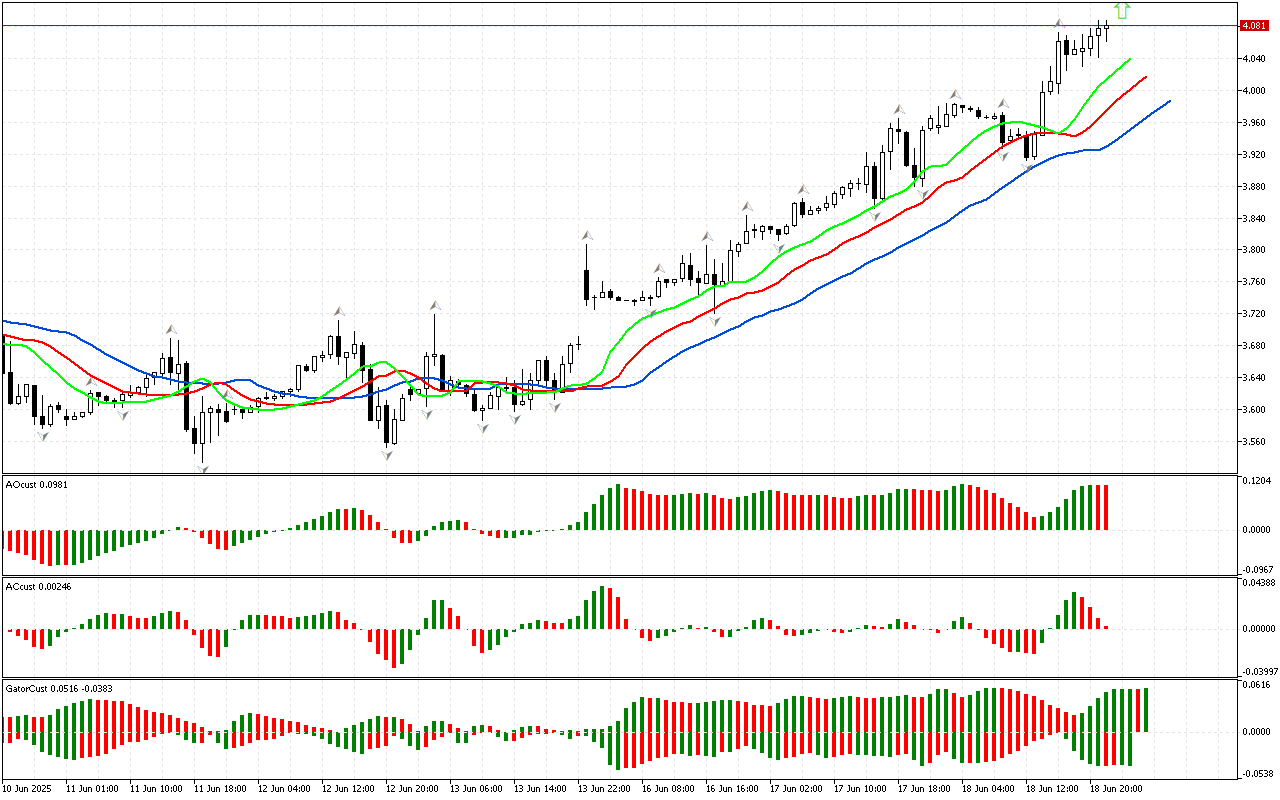Click the 10 Jun 2025 date label
The image size is (1280, 800).
click(x=30, y=788)
